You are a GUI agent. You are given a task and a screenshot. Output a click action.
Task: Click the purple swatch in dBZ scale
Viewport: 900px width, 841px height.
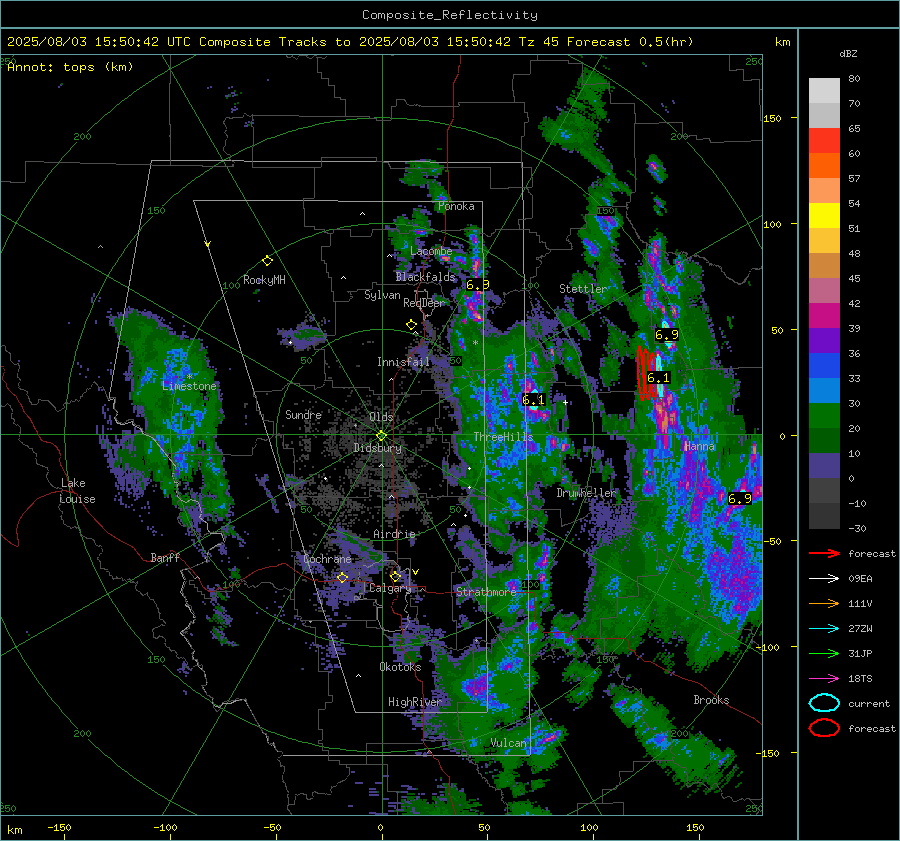coord(824,340)
